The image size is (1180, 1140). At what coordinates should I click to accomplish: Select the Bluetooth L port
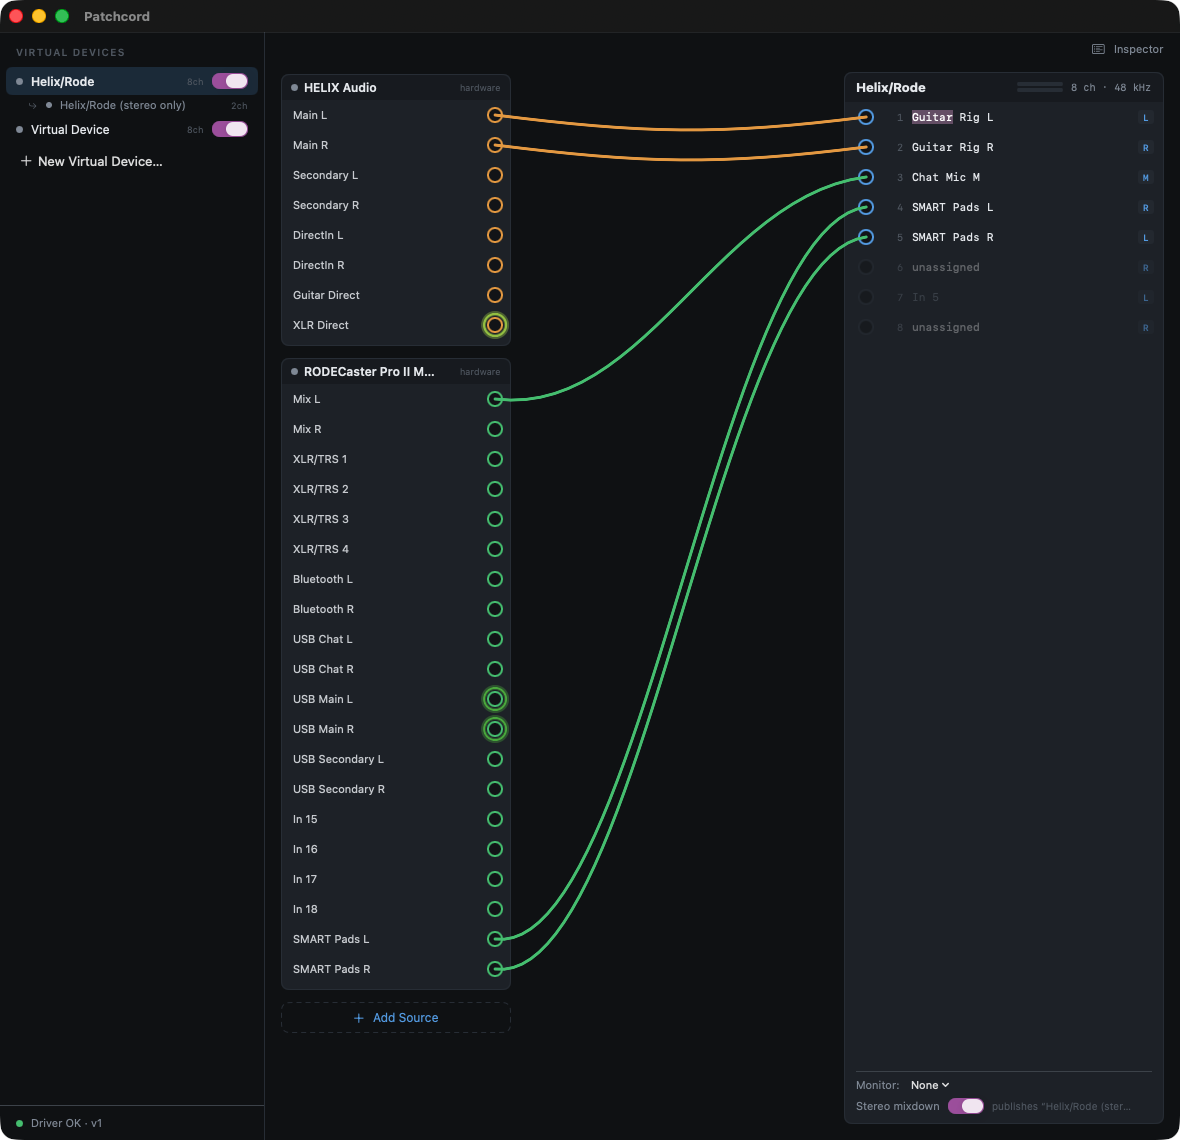(494, 579)
